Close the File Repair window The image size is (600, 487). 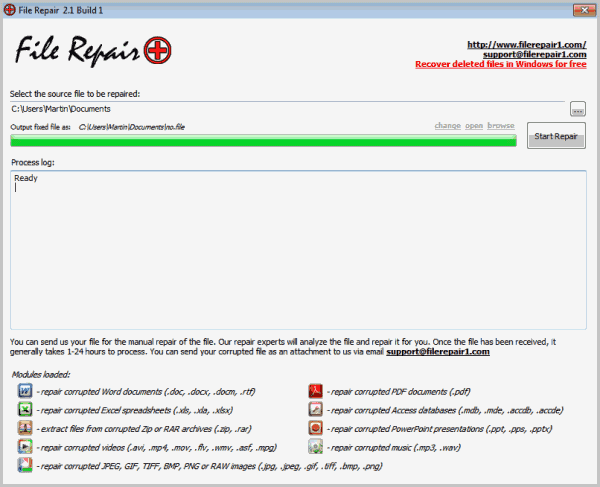pos(584,10)
